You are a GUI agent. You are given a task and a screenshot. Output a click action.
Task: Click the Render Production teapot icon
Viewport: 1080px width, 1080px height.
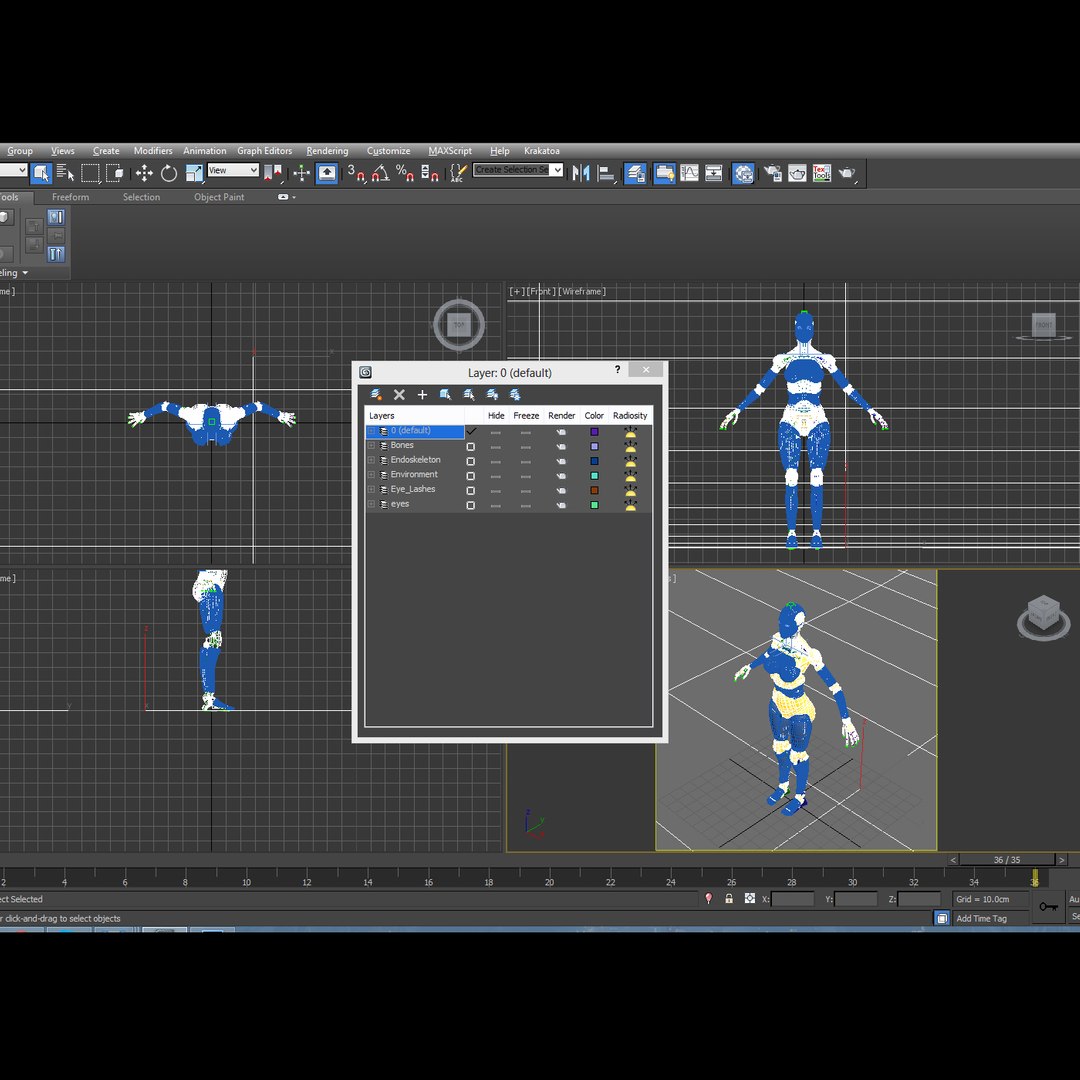[x=847, y=173]
